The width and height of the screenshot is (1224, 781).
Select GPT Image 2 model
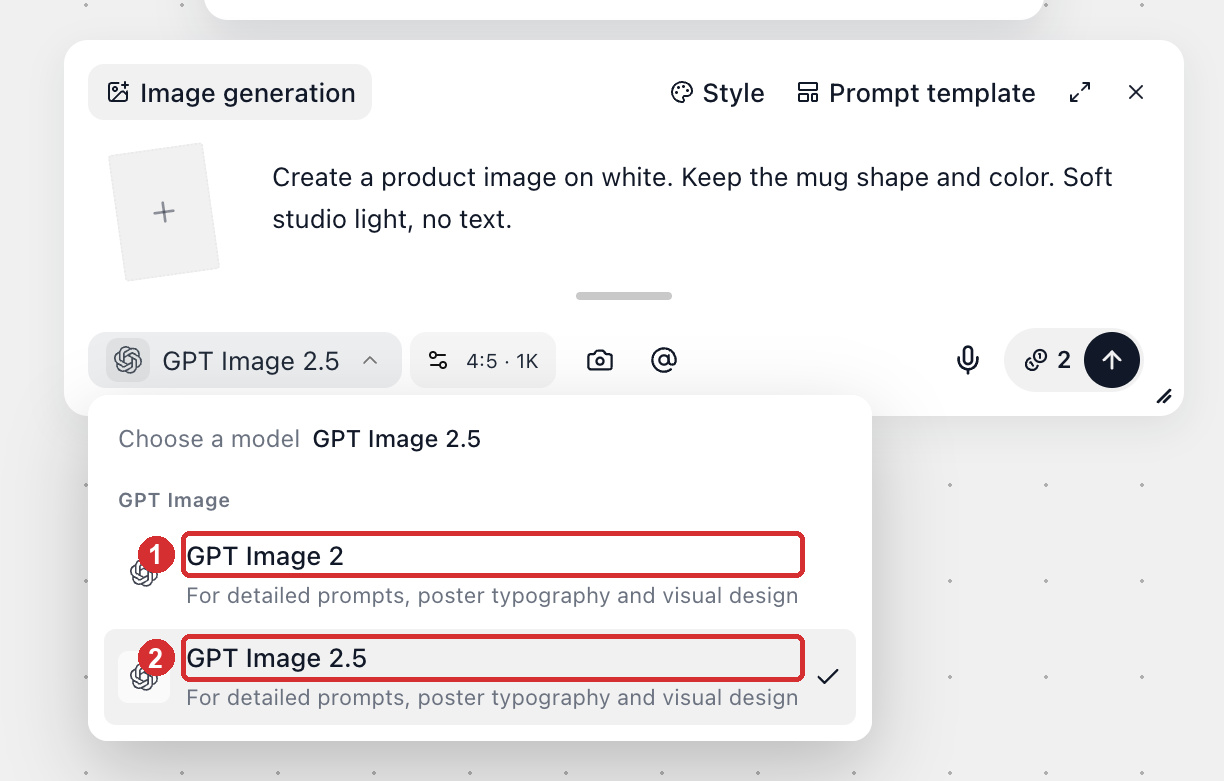tap(480, 572)
